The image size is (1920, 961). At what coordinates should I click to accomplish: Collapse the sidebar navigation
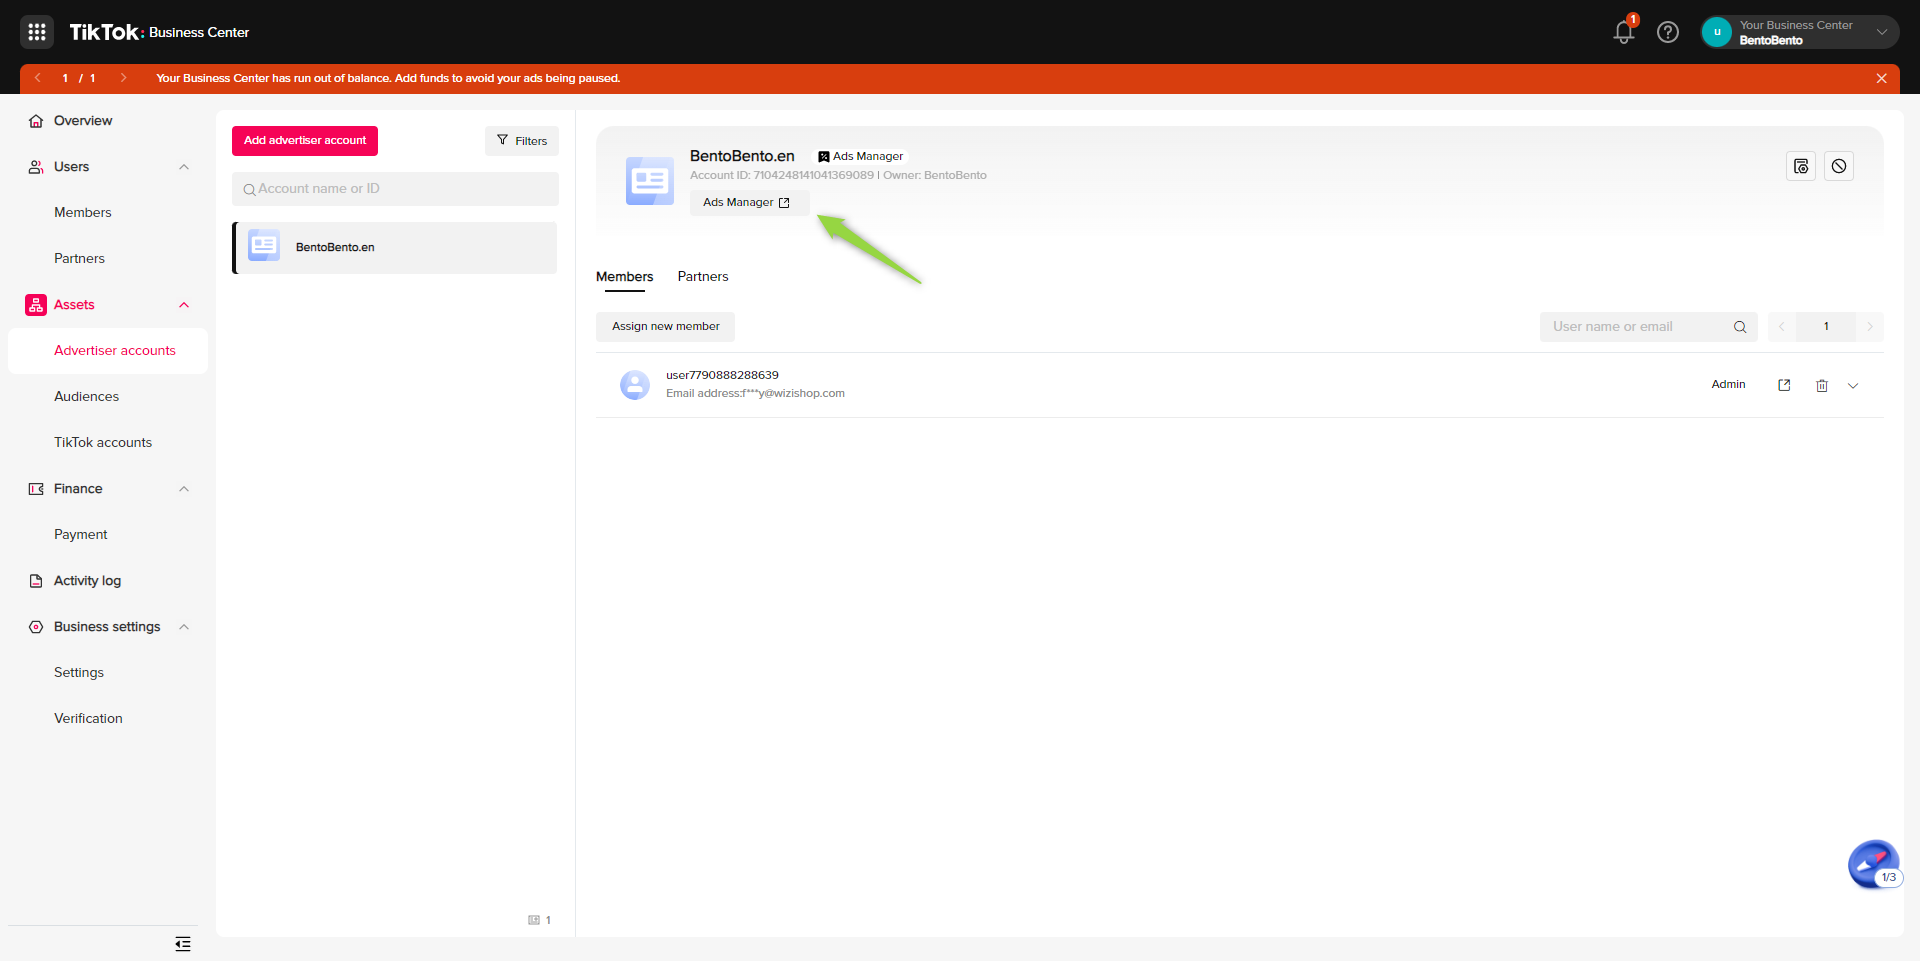[183, 944]
